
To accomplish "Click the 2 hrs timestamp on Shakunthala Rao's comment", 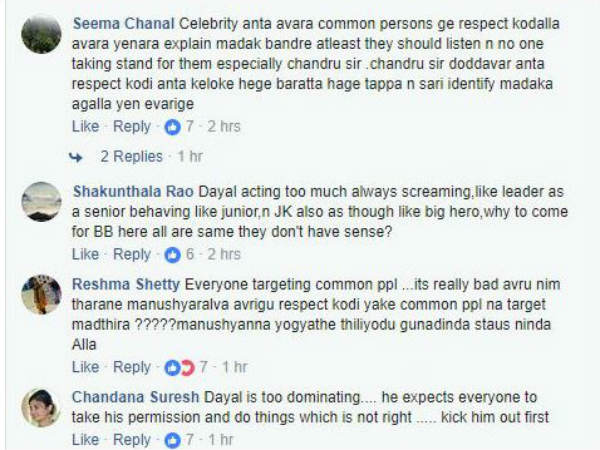I will coord(224,255).
